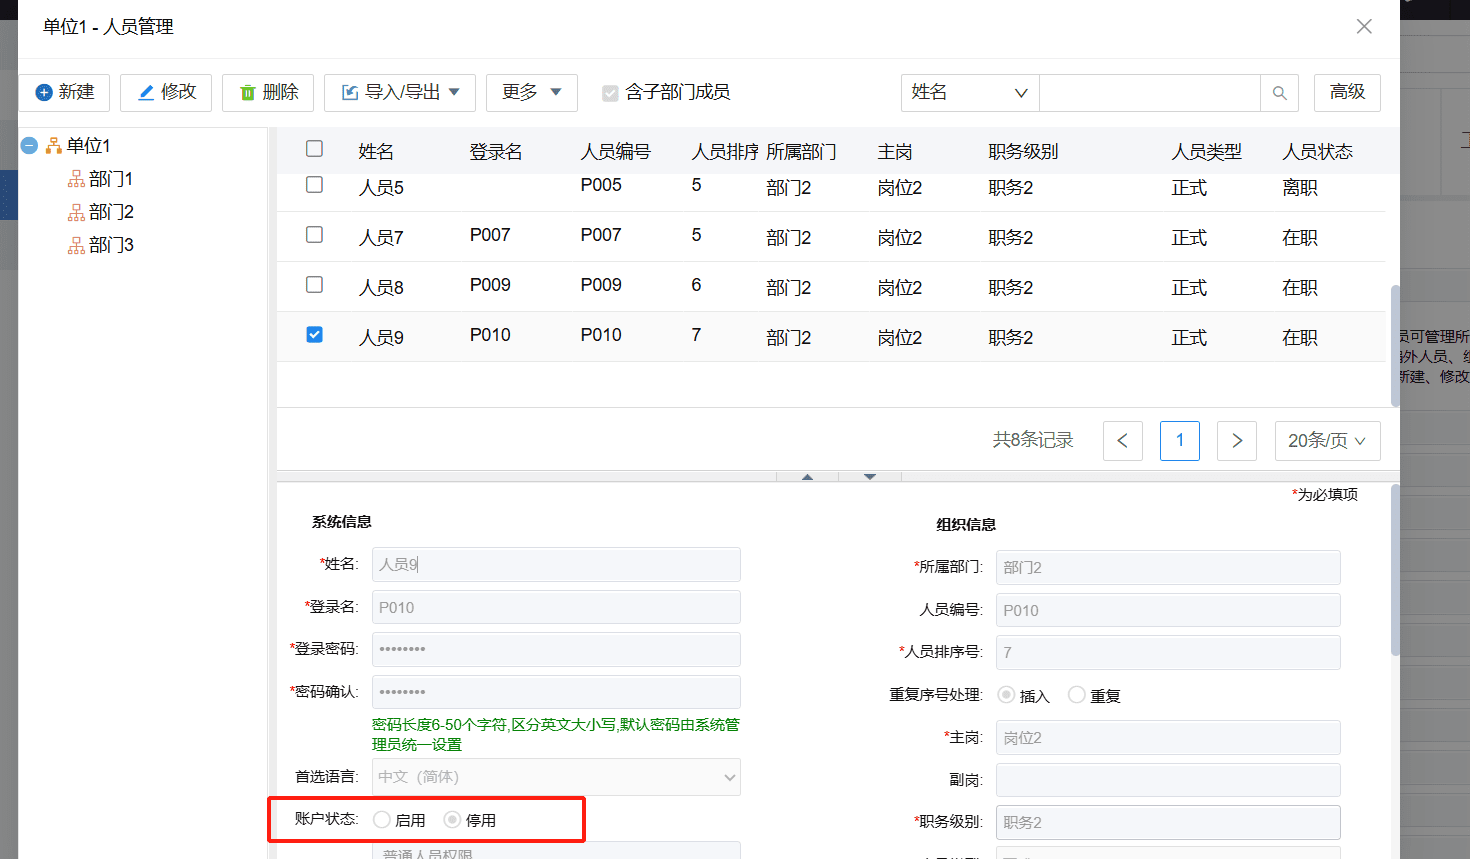
Task: Click the 部门1 organization icon
Action: coord(76,179)
